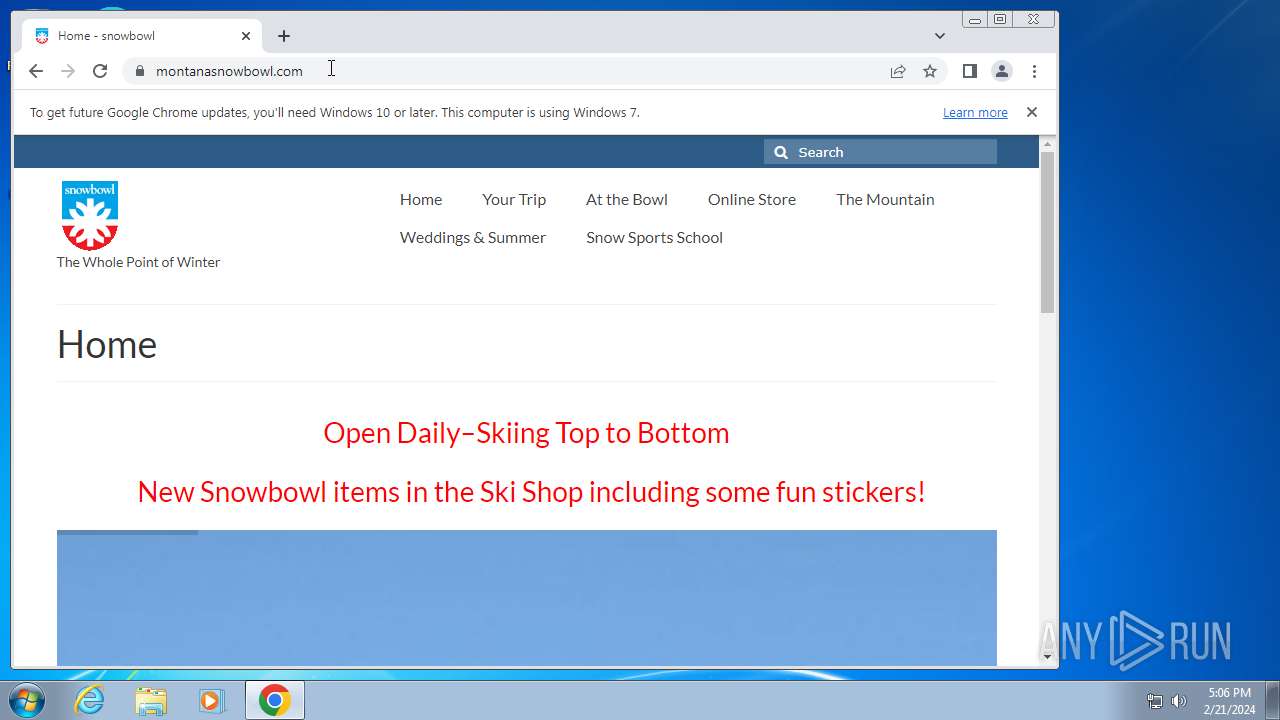
Task: Open the Your Trip menu
Action: click(x=514, y=199)
